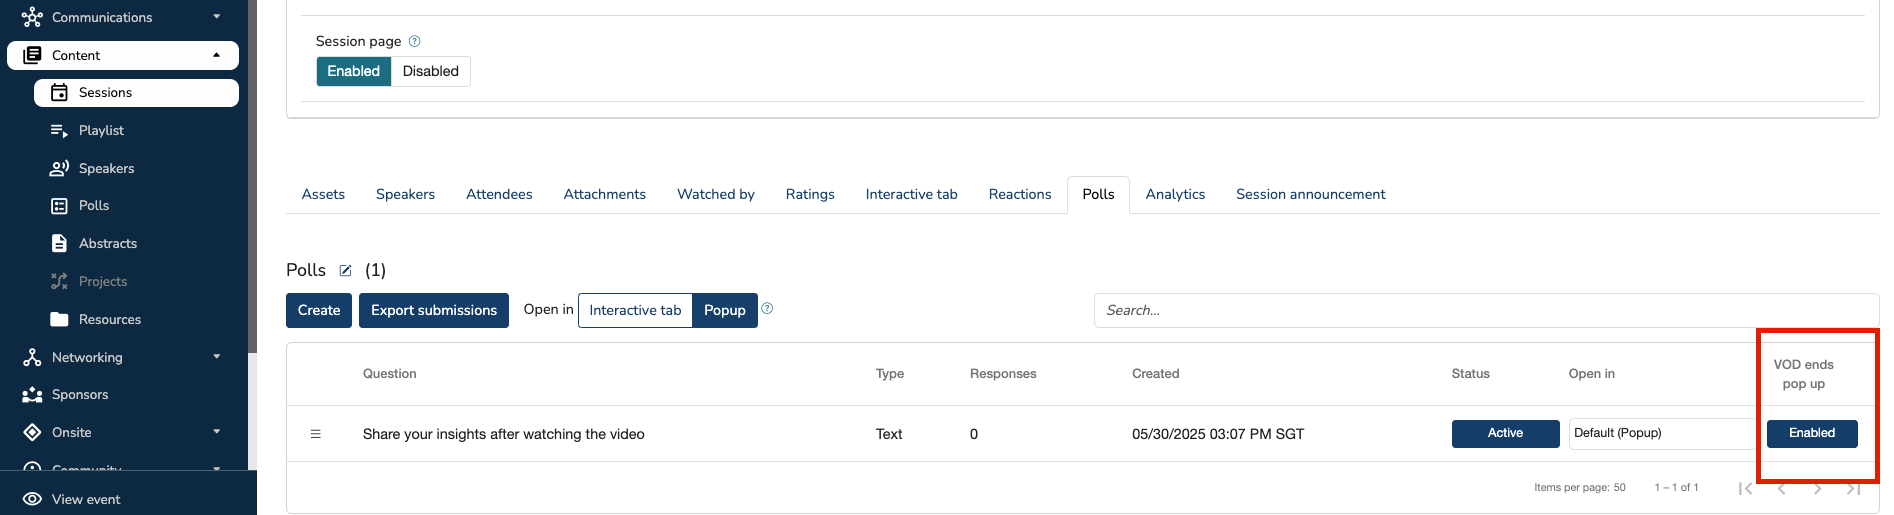Set Session page to Disabled
1894x515 pixels.
(x=430, y=71)
